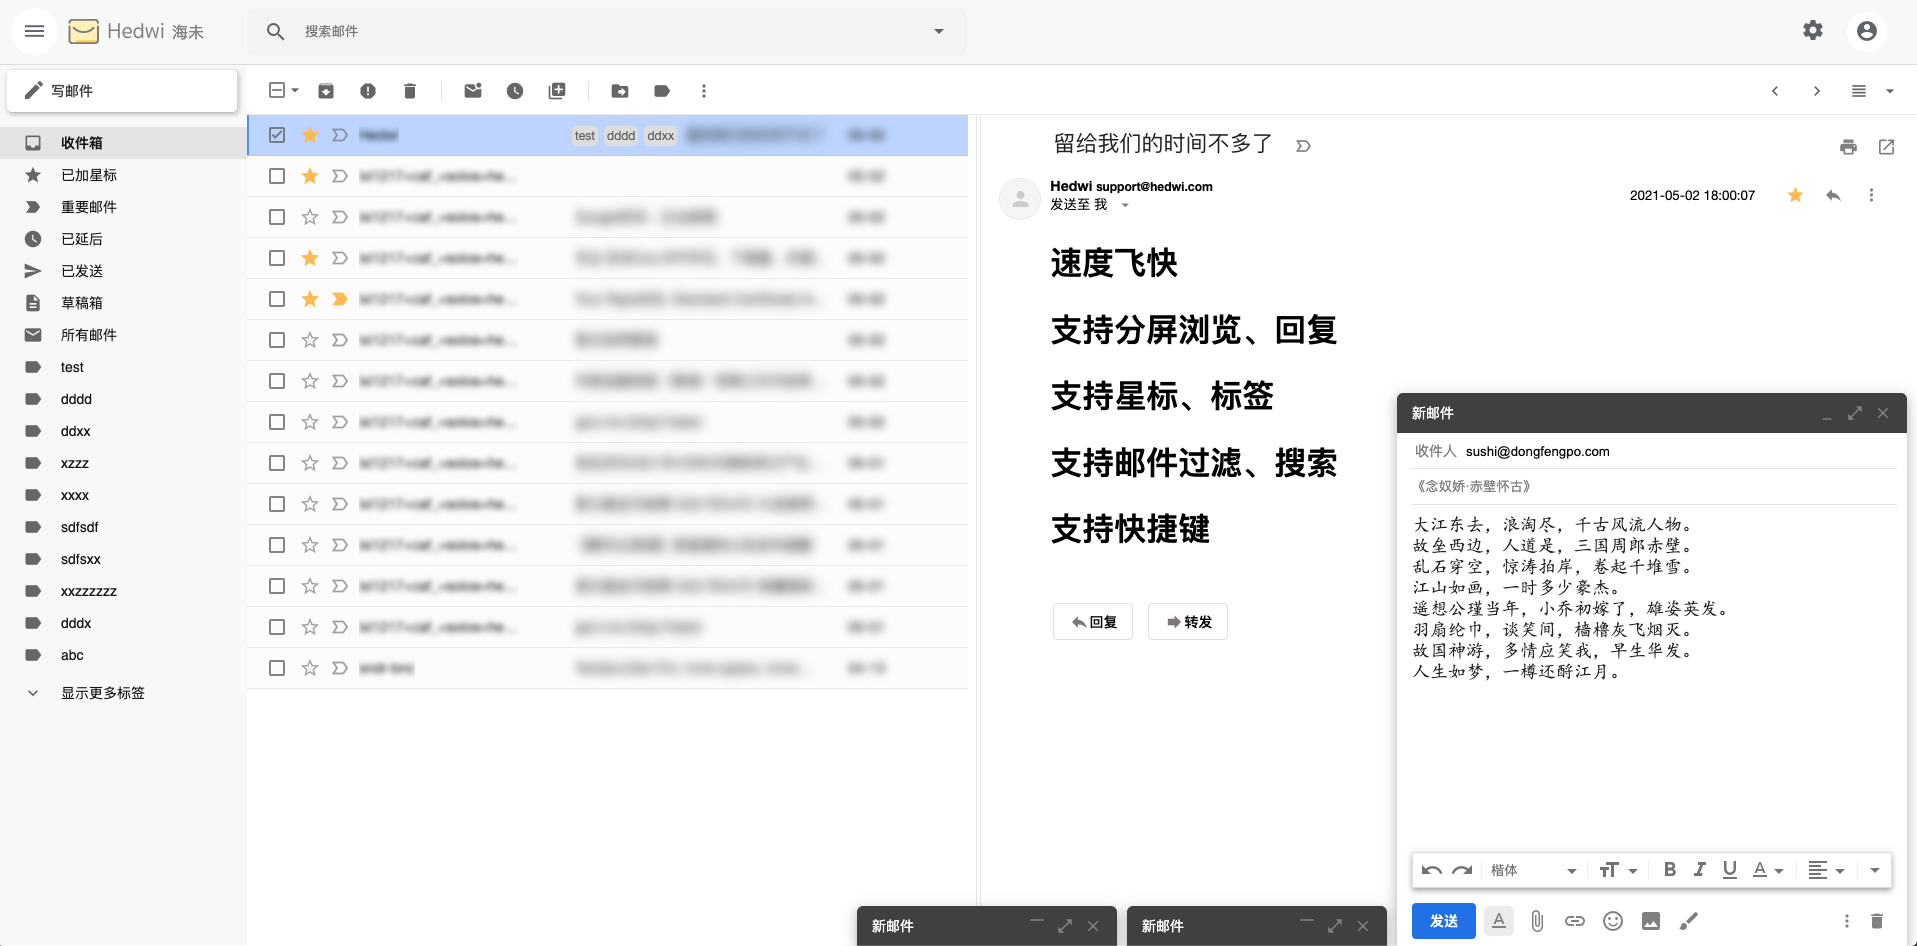Viewport: 1917px width, 946px height.
Task: Attach a file with paperclip icon
Action: [1537, 921]
